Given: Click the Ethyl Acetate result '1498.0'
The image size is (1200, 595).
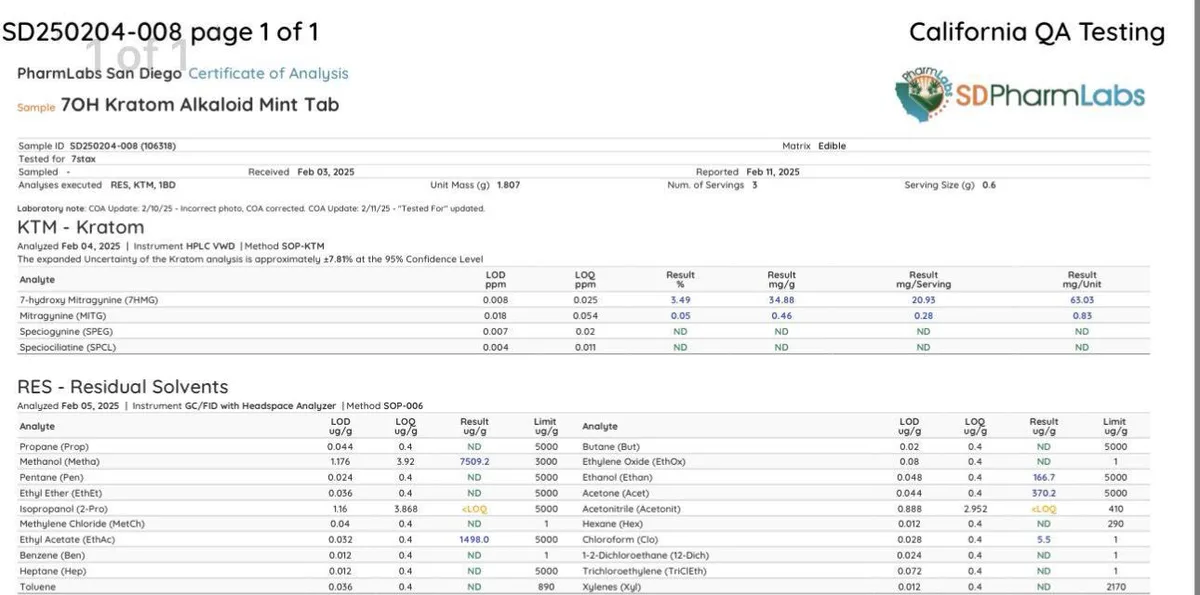Looking at the screenshot, I should pos(474,540).
